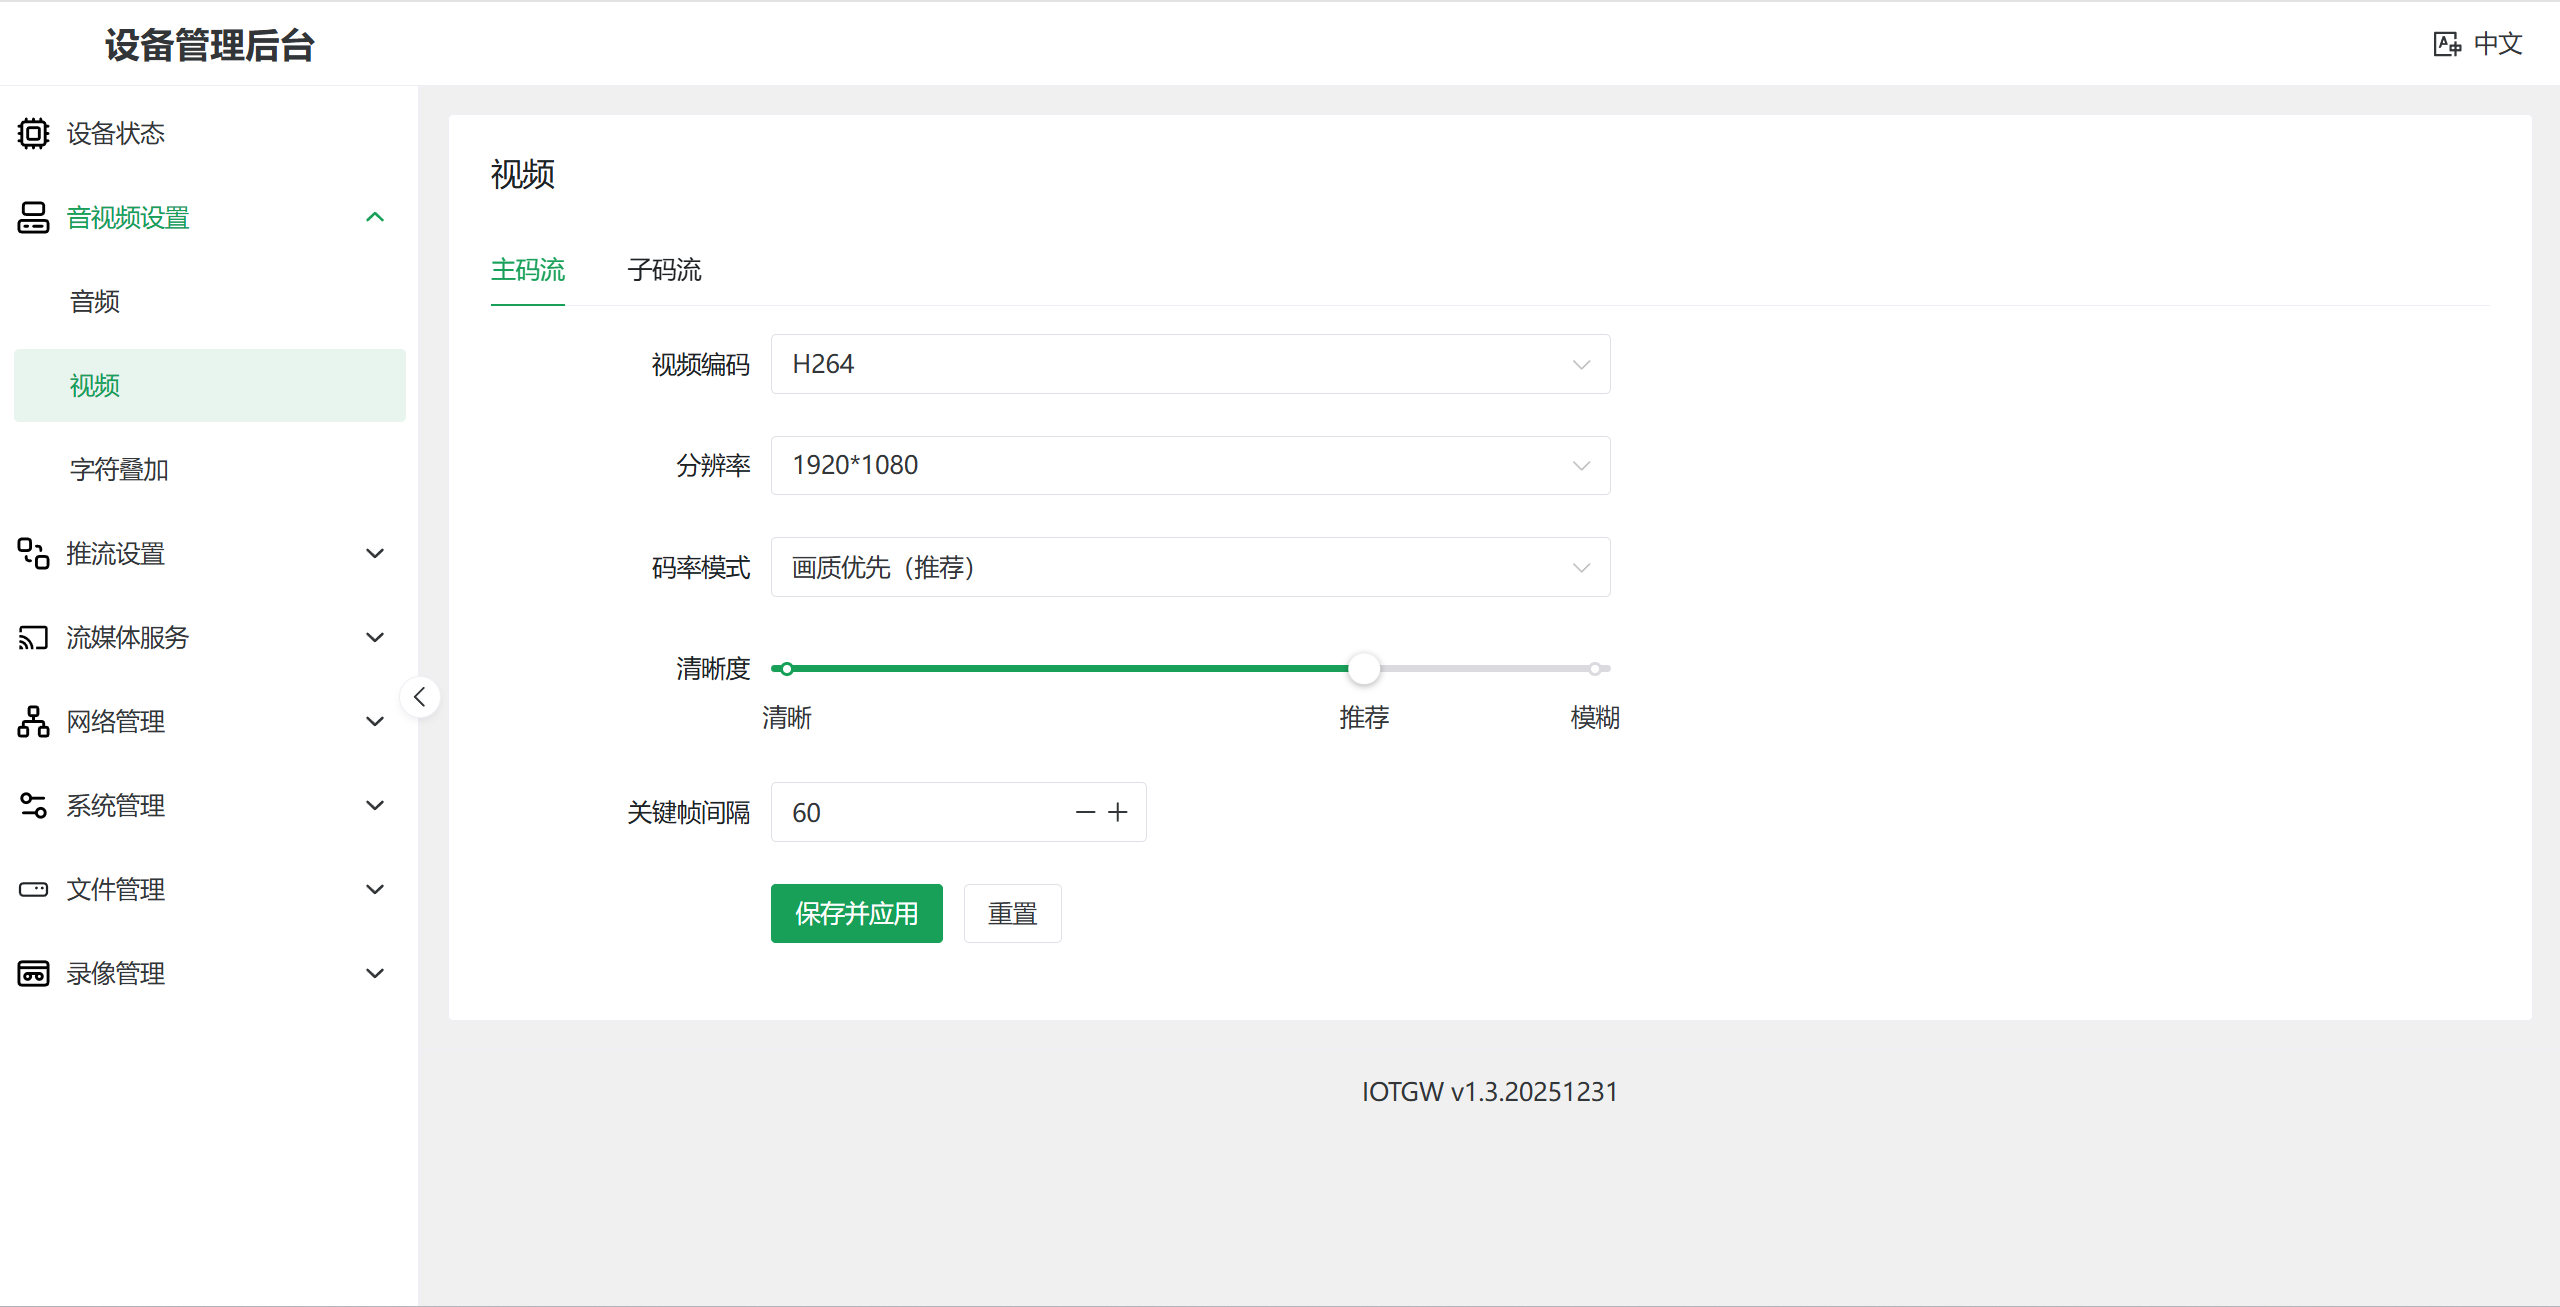Open the 码率模式 dropdown

(x=1190, y=567)
